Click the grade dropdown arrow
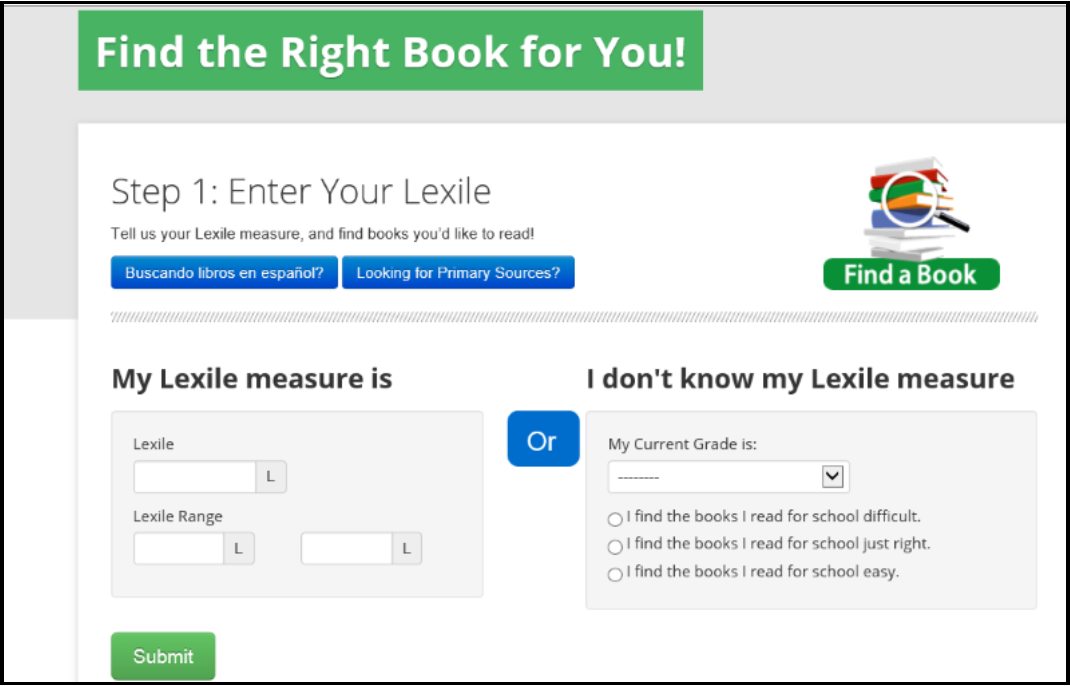The width and height of the screenshot is (1070, 686). [x=832, y=477]
